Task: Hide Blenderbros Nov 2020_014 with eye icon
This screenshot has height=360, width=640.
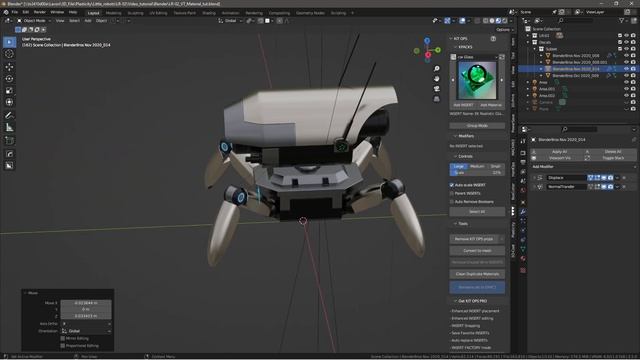Action: [627, 69]
